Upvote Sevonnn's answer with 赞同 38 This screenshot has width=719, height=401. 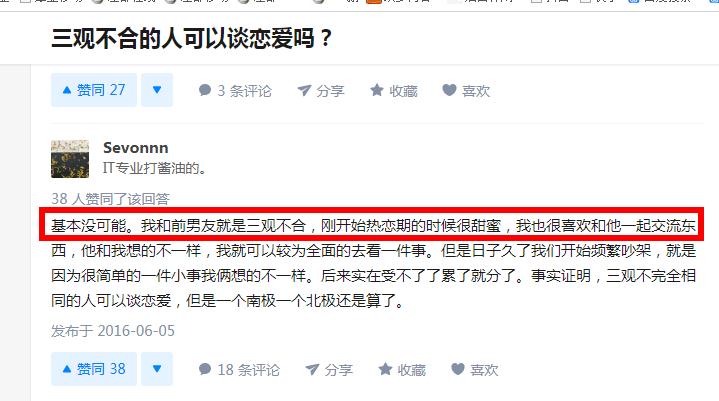(94, 369)
